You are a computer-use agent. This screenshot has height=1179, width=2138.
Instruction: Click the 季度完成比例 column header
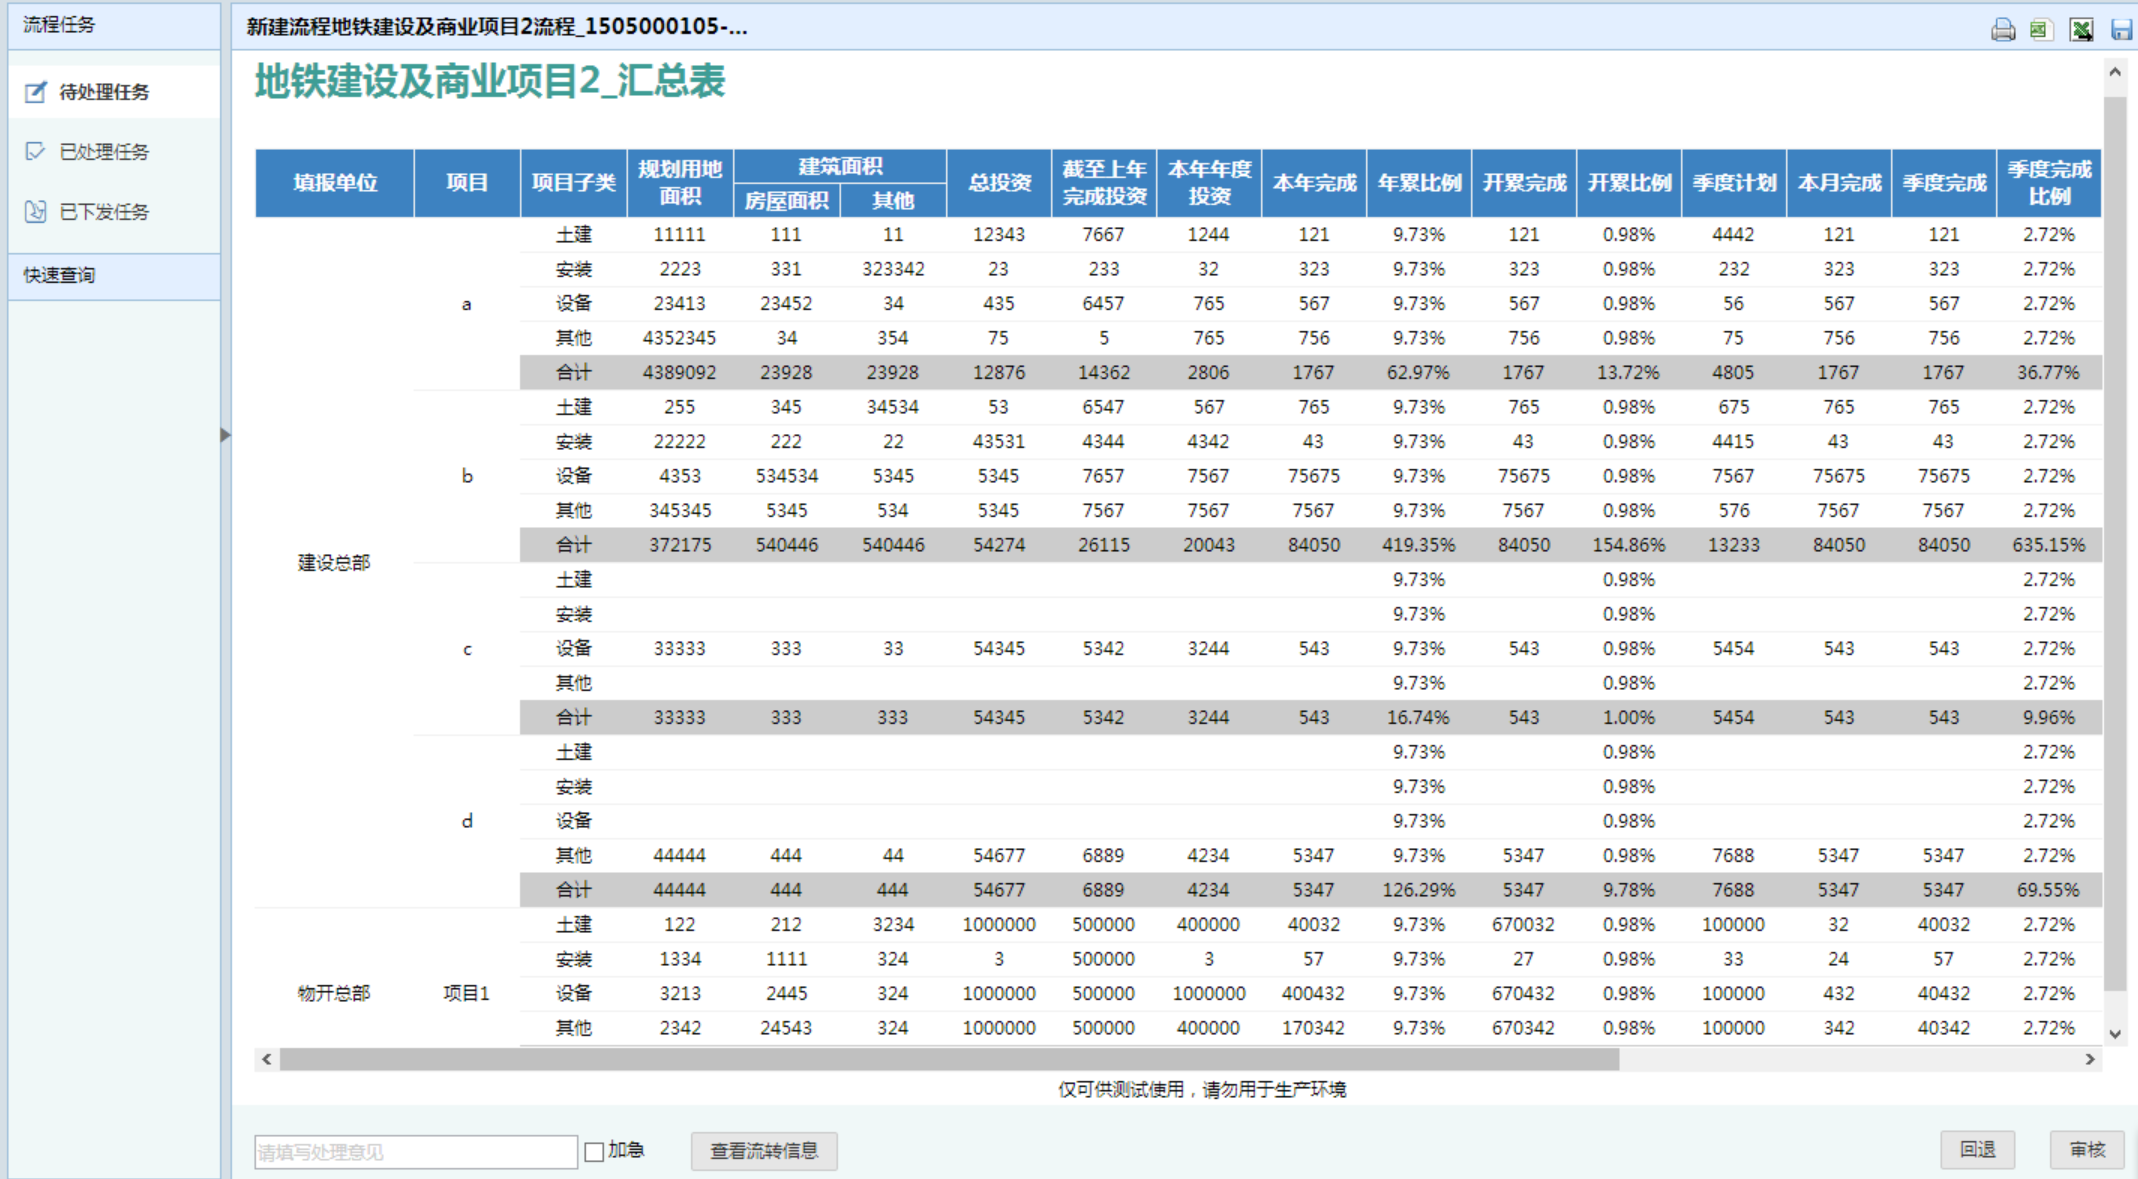point(2049,183)
